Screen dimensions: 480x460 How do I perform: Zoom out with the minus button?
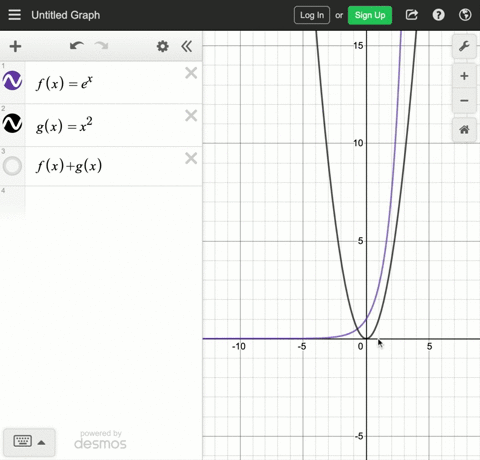(464, 101)
